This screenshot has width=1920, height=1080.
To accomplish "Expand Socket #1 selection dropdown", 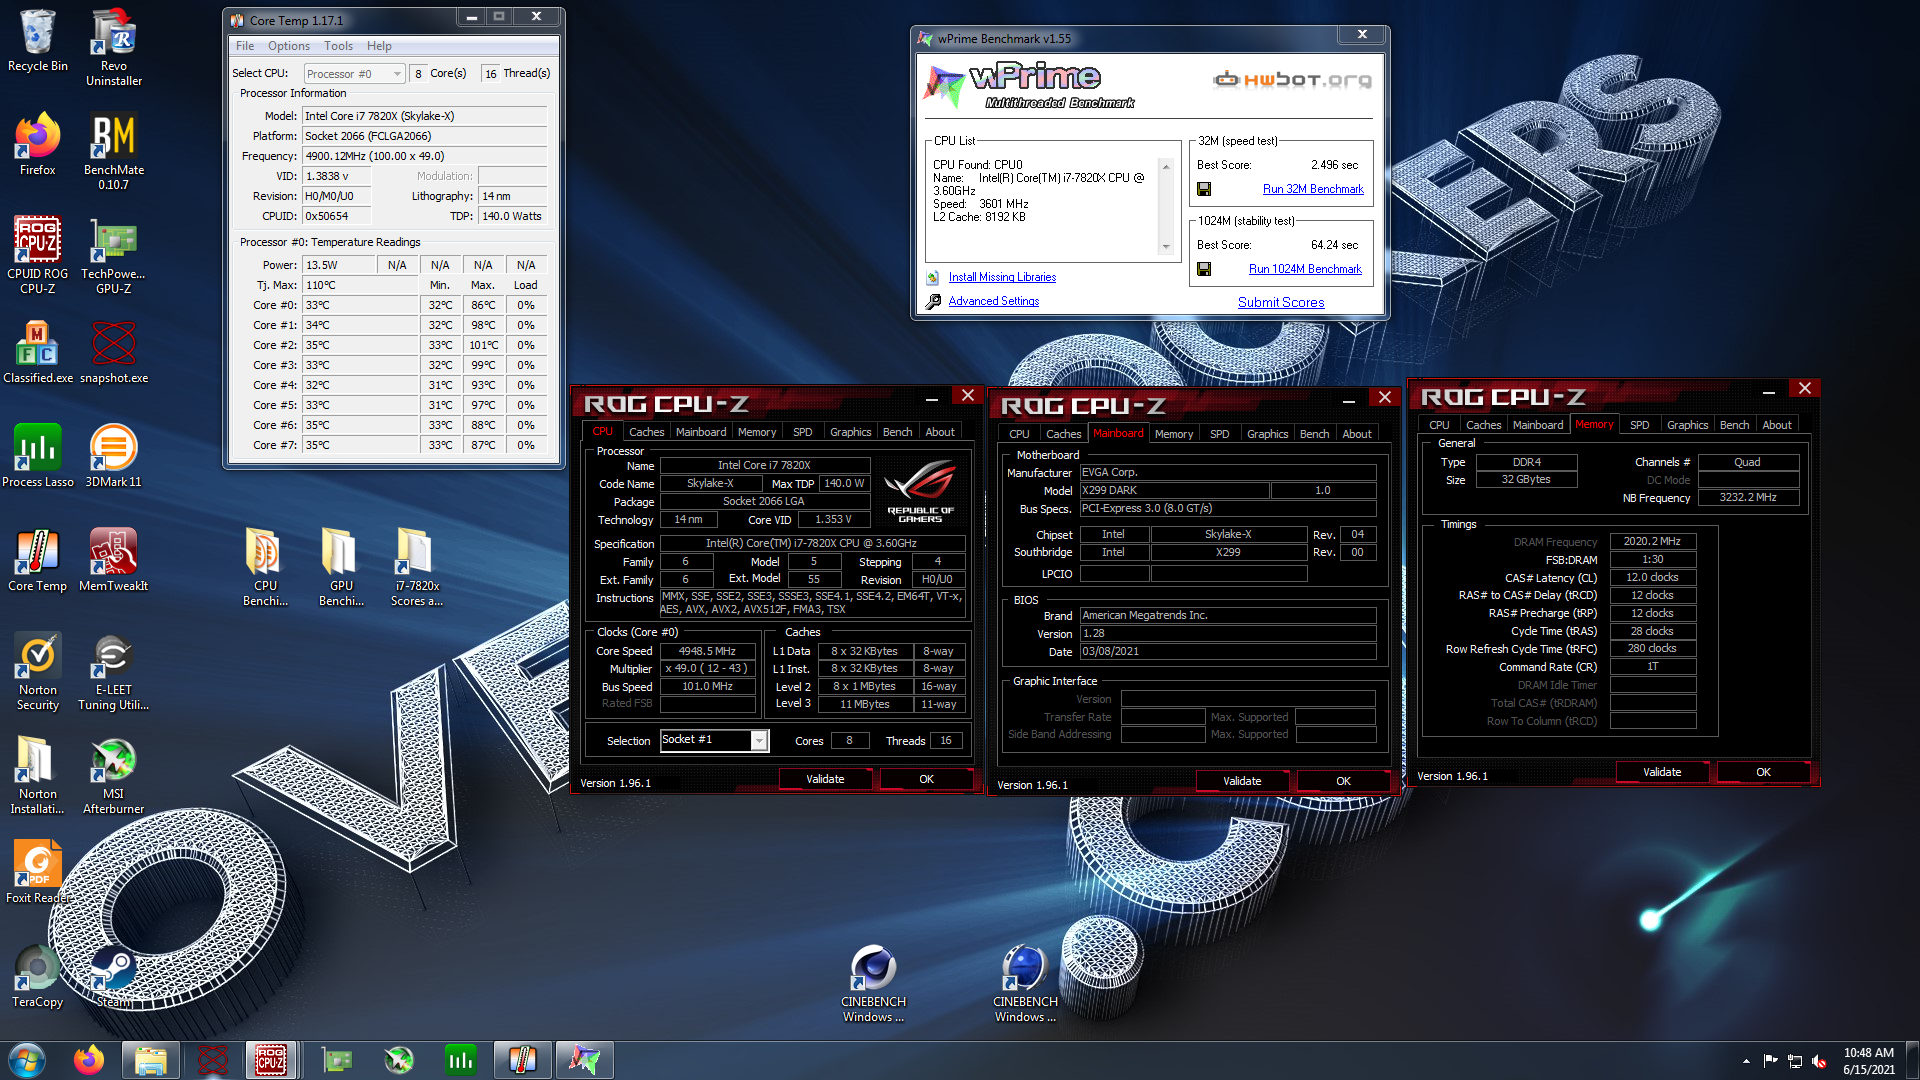I will (x=759, y=741).
